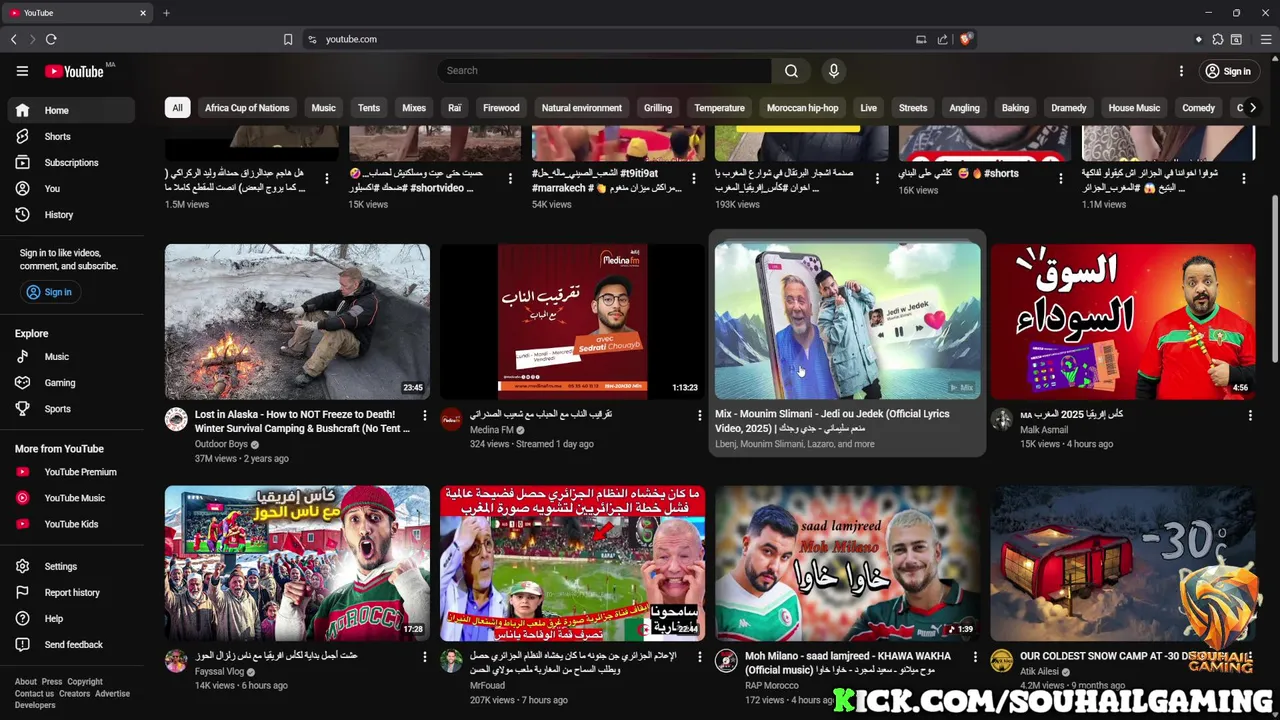Viewport: 1280px width, 720px height.
Task: Open the Medina FM channel link
Action: [492, 430]
